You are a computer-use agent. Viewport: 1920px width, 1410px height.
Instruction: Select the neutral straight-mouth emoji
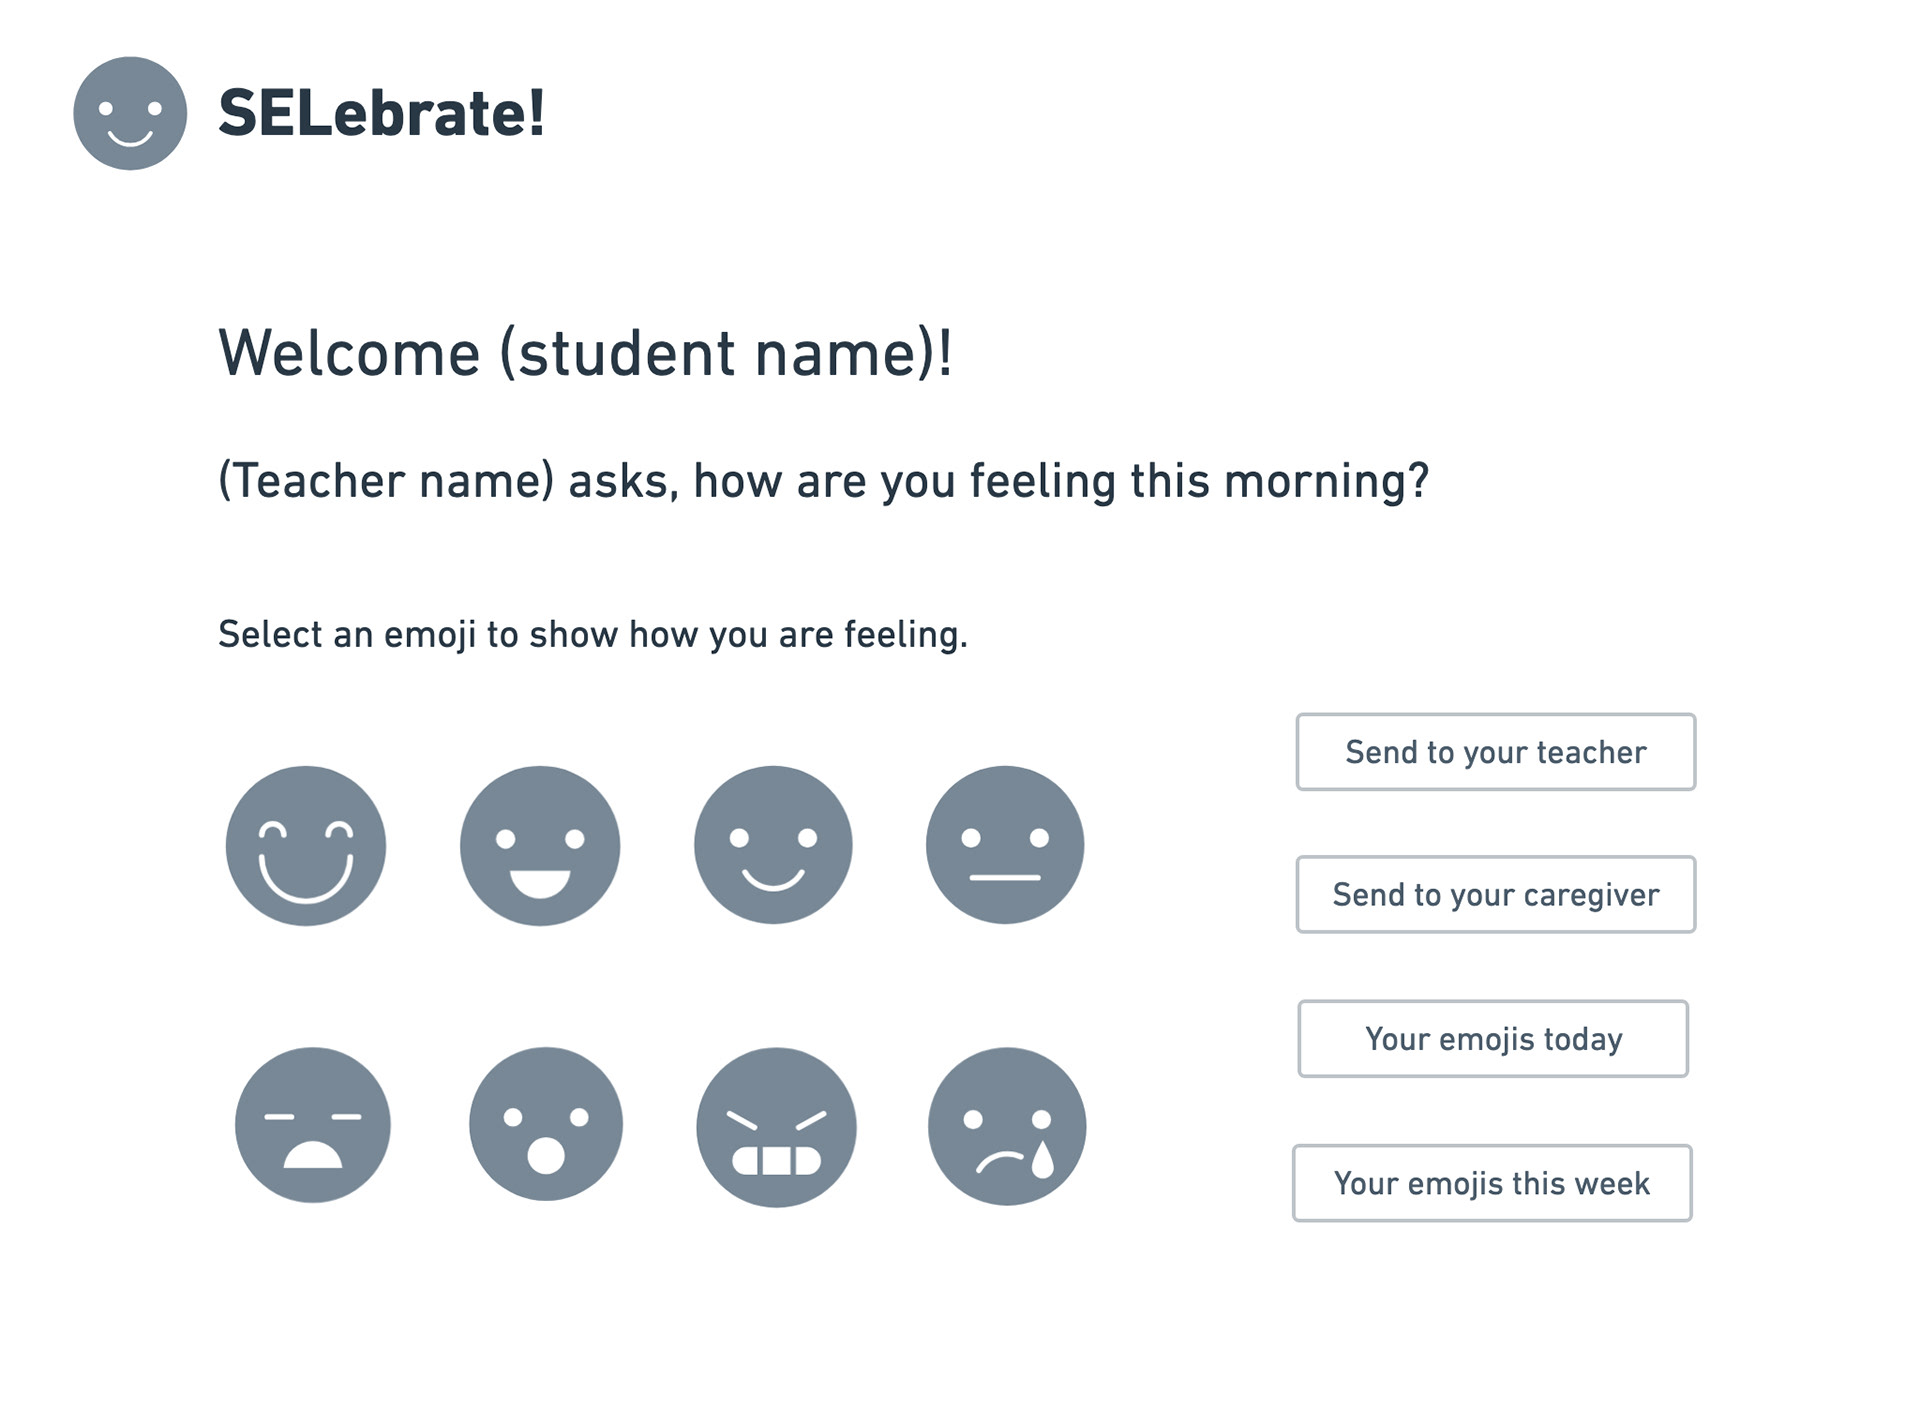pyautogui.click(x=1005, y=845)
